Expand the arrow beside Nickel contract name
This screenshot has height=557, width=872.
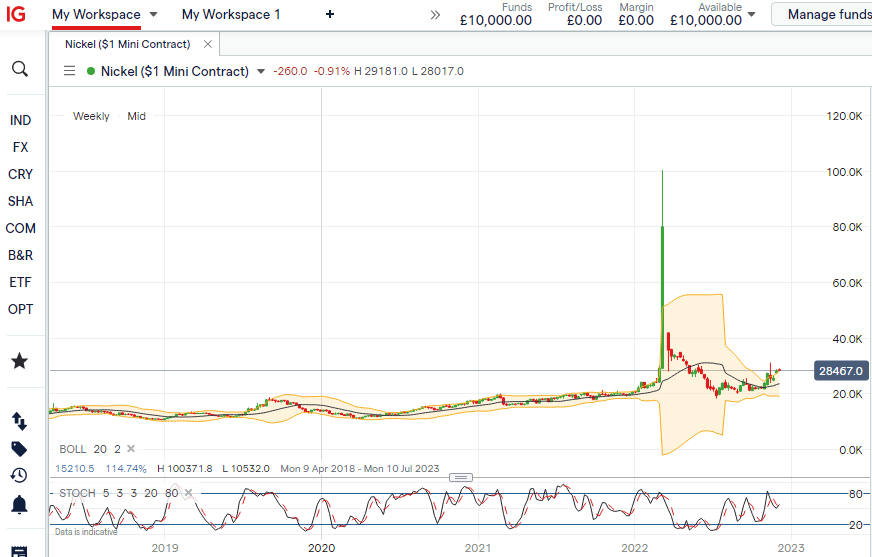260,72
